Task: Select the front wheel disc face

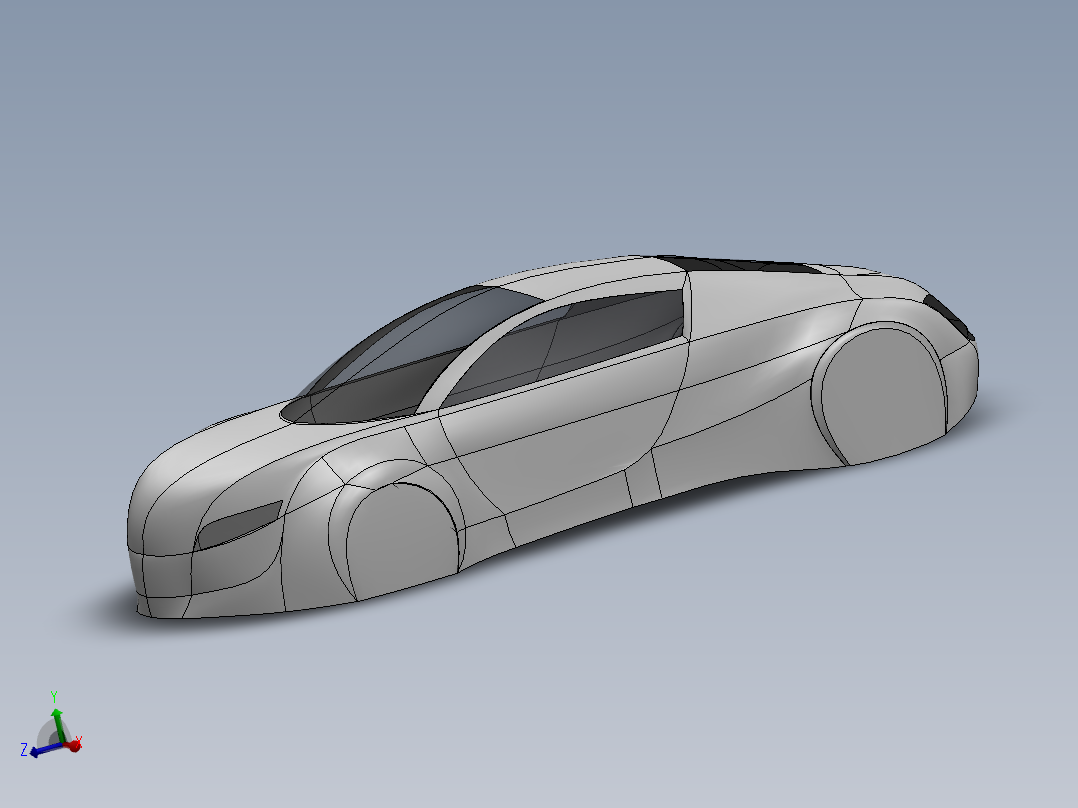Action: [402, 540]
